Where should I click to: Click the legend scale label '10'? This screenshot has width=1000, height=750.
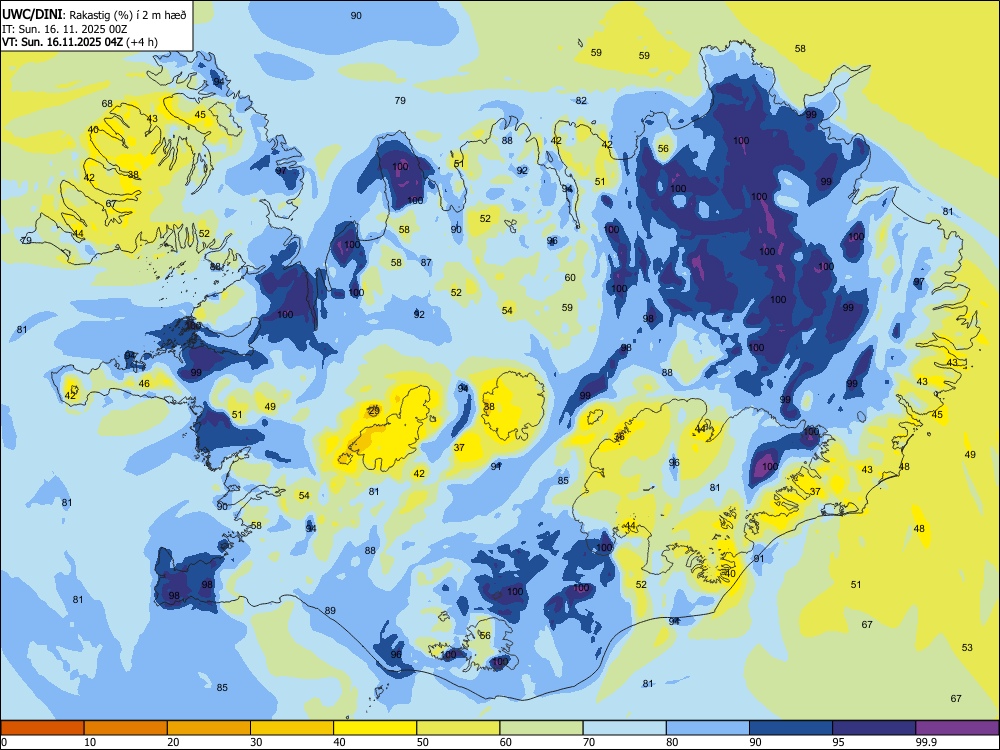90,742
